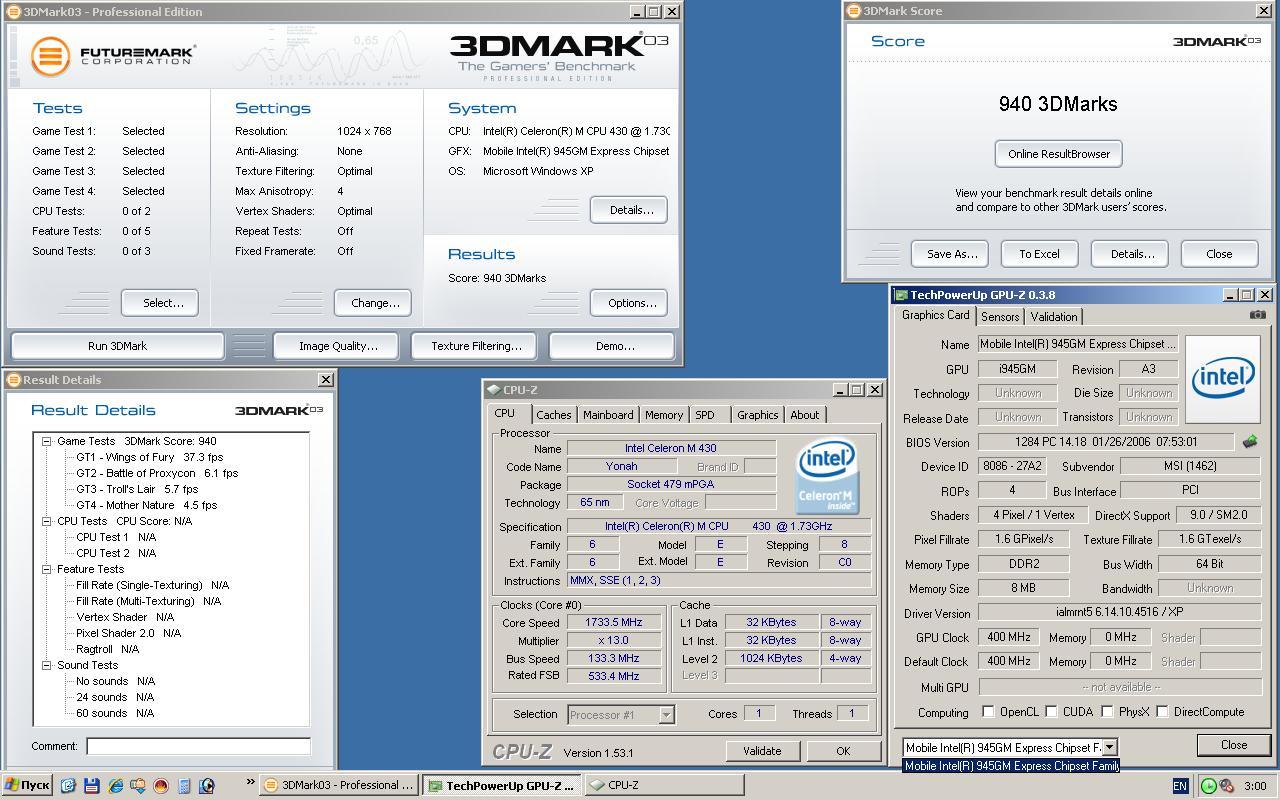Click the blocked-sign tray icon
Viewport: 1280px width, 800px height.
tap(1226, 786)
